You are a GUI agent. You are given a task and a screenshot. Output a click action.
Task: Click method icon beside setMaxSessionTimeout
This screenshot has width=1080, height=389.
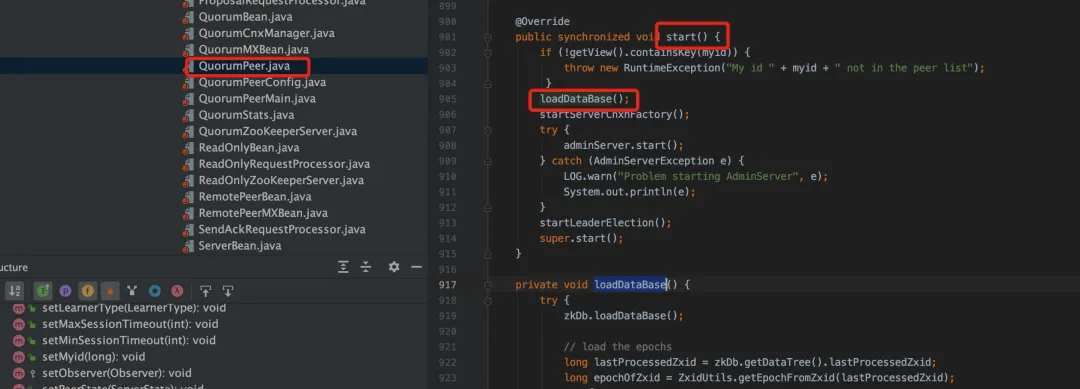(x=19, y=324)
